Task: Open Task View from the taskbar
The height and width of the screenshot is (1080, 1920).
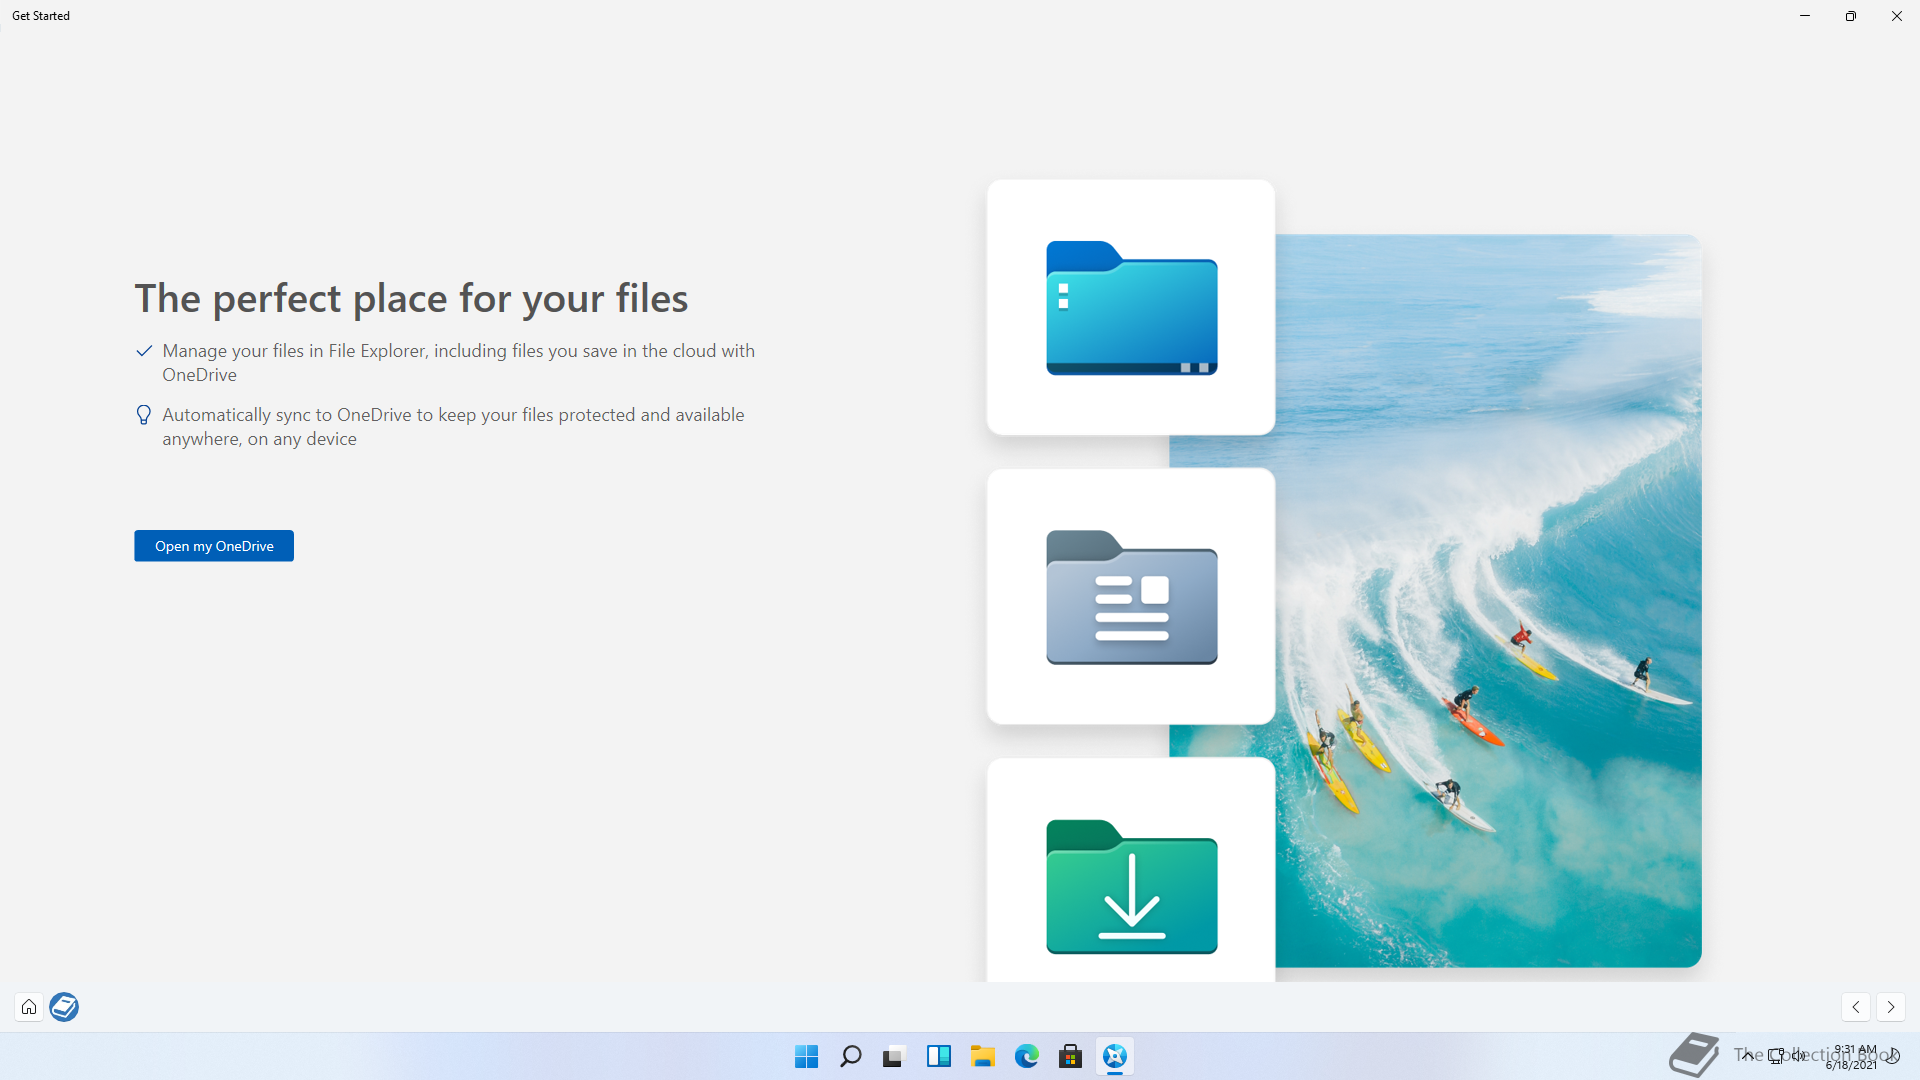Action: coord(894,1057)
